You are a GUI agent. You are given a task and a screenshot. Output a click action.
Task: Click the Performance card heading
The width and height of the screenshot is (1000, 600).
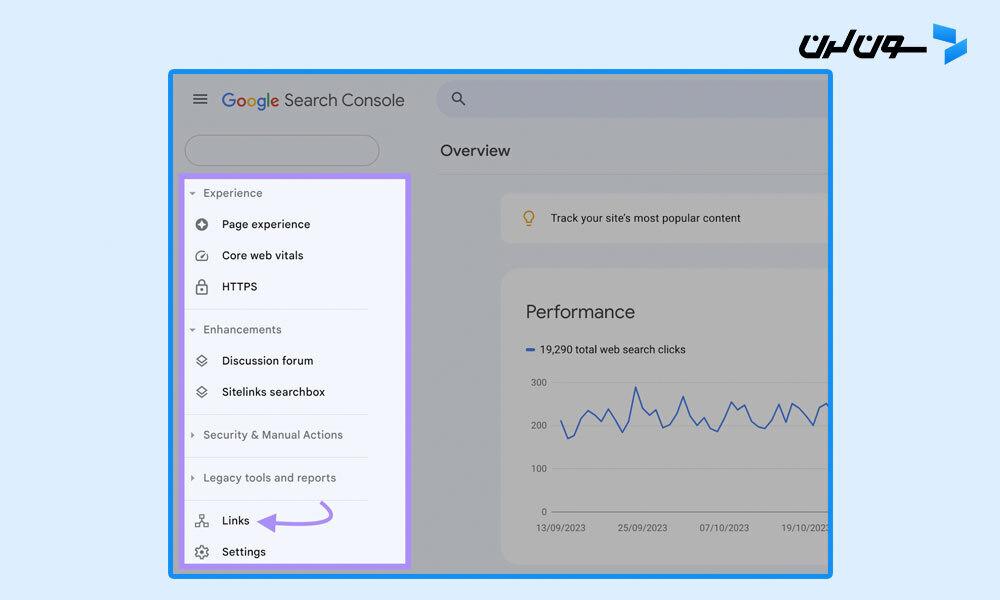(x=580, y=312)
